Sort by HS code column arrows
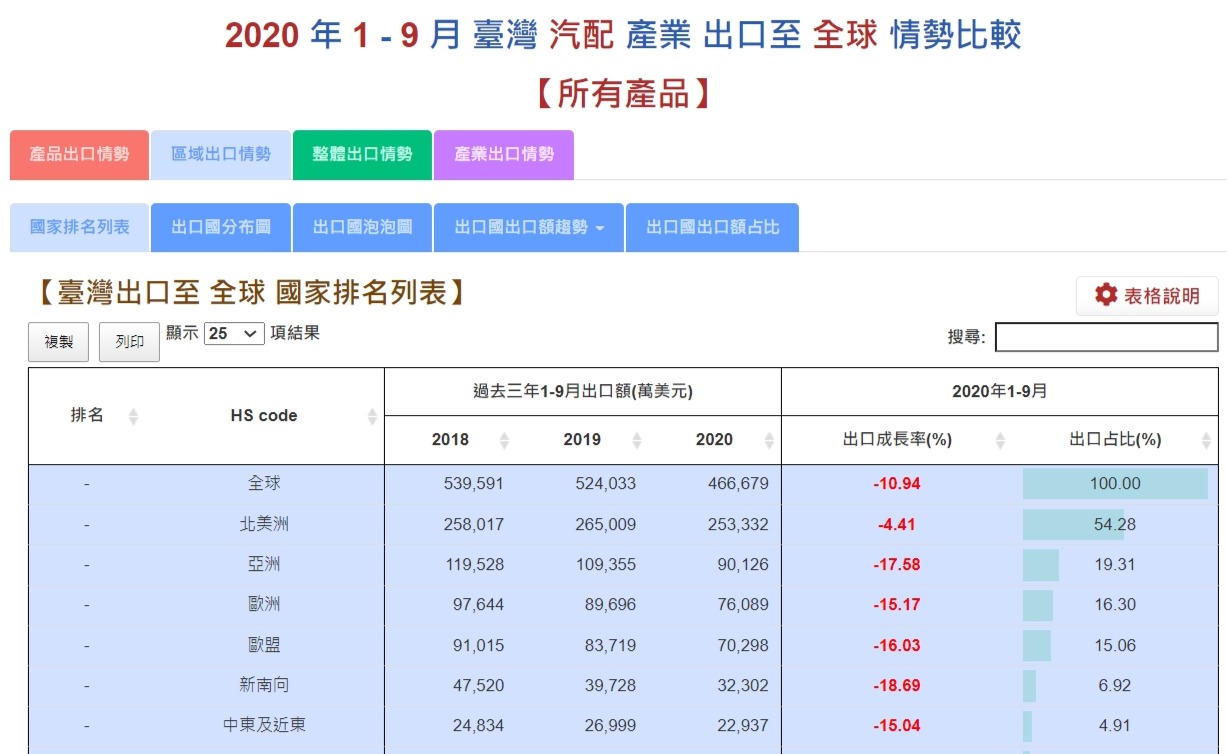The image size is (1227, 754). 372,416
